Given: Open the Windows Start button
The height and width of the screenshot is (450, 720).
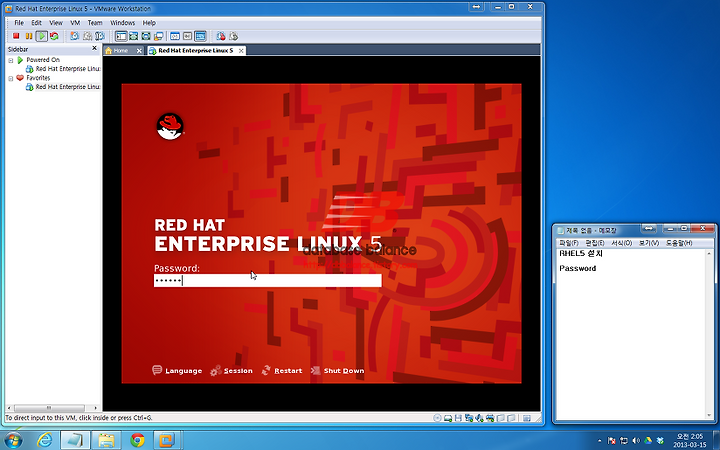Looking at the screenshot, I should pos(13,440).
